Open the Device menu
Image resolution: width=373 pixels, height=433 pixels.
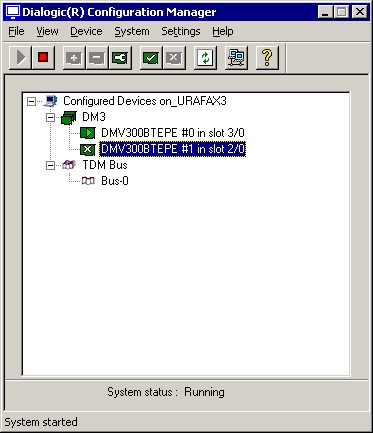click(86, 31)
